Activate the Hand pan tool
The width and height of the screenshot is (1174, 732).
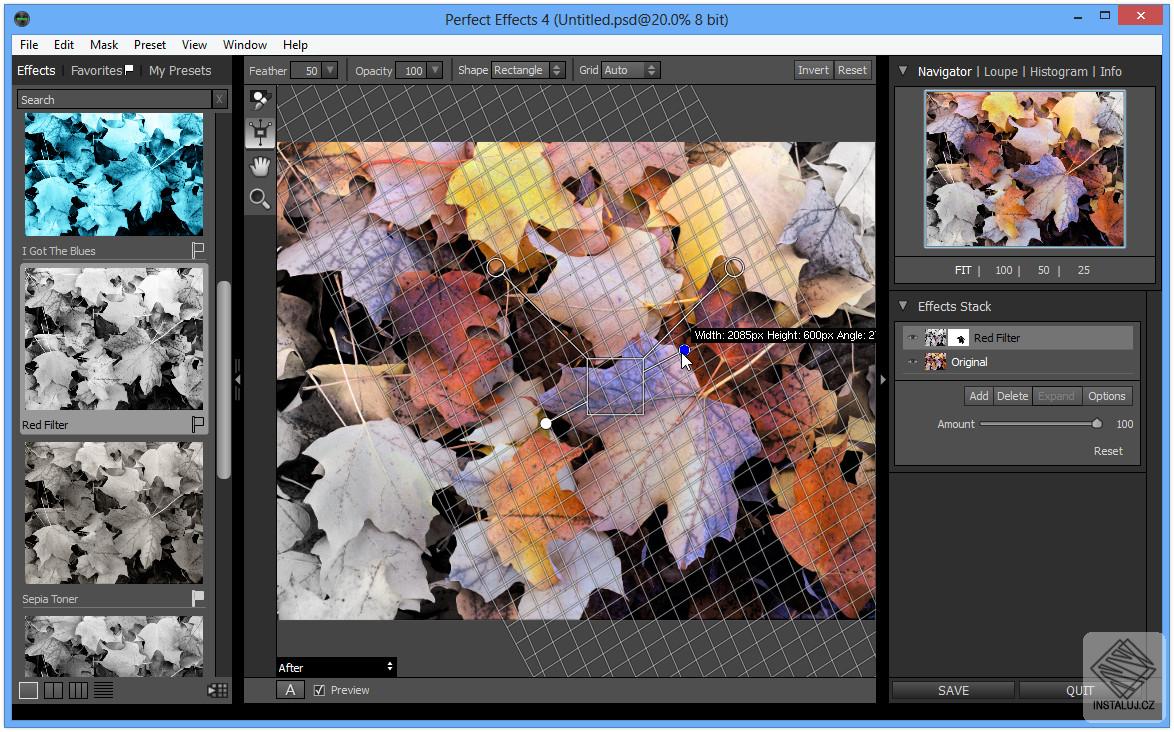click(x=260, y=166)
